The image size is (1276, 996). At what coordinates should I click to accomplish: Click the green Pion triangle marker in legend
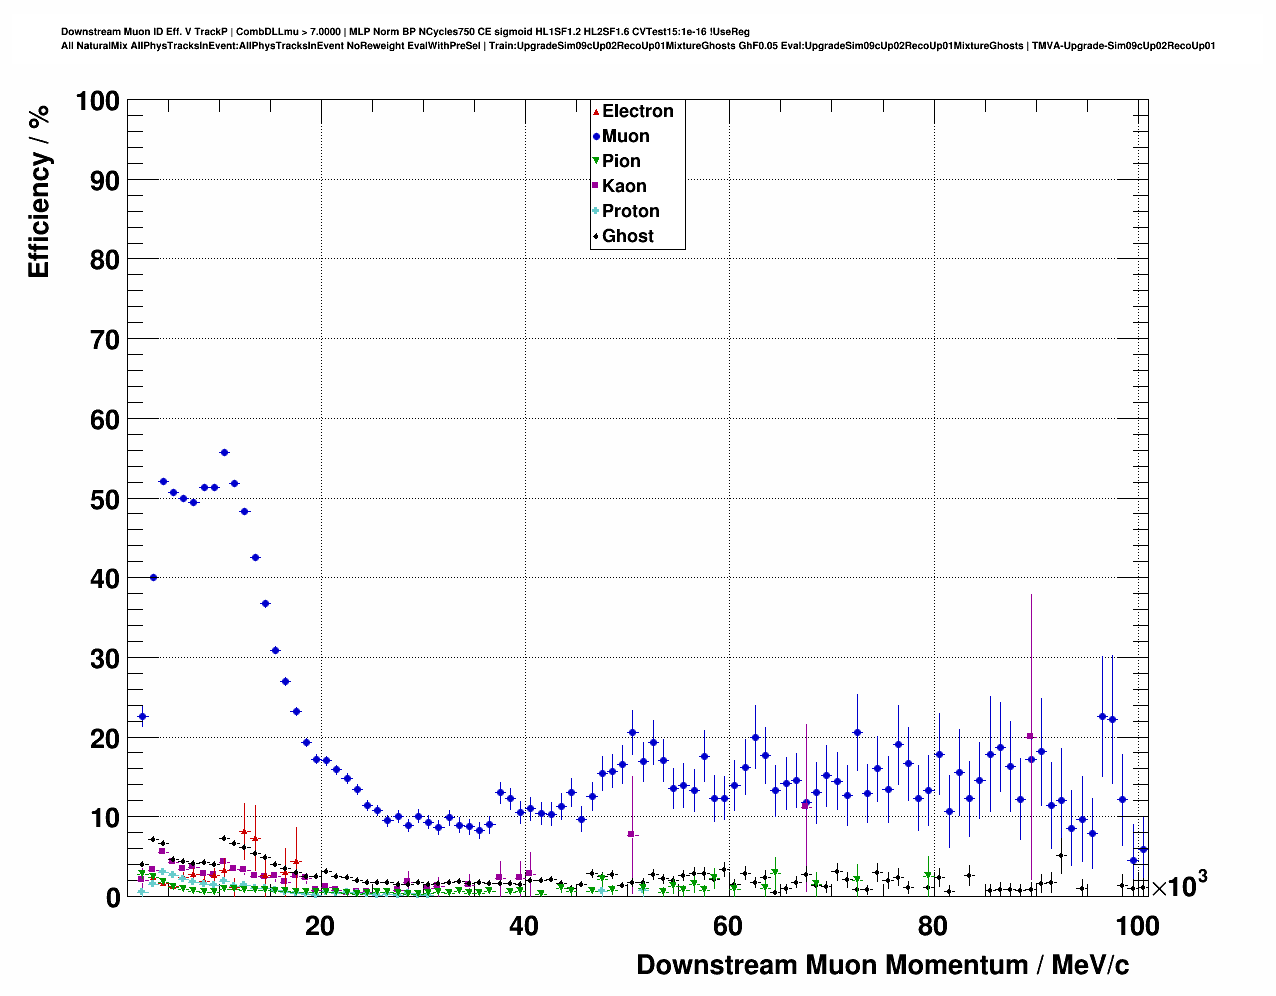596,161
